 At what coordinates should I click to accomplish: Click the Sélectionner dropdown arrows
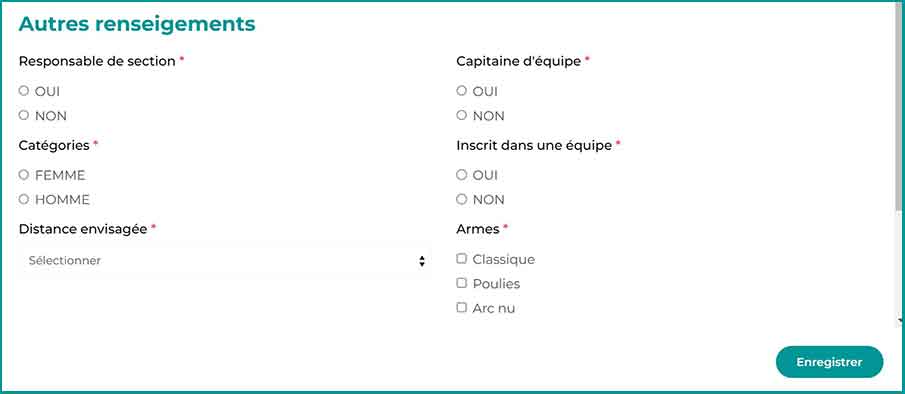click(x=422, y=261)
